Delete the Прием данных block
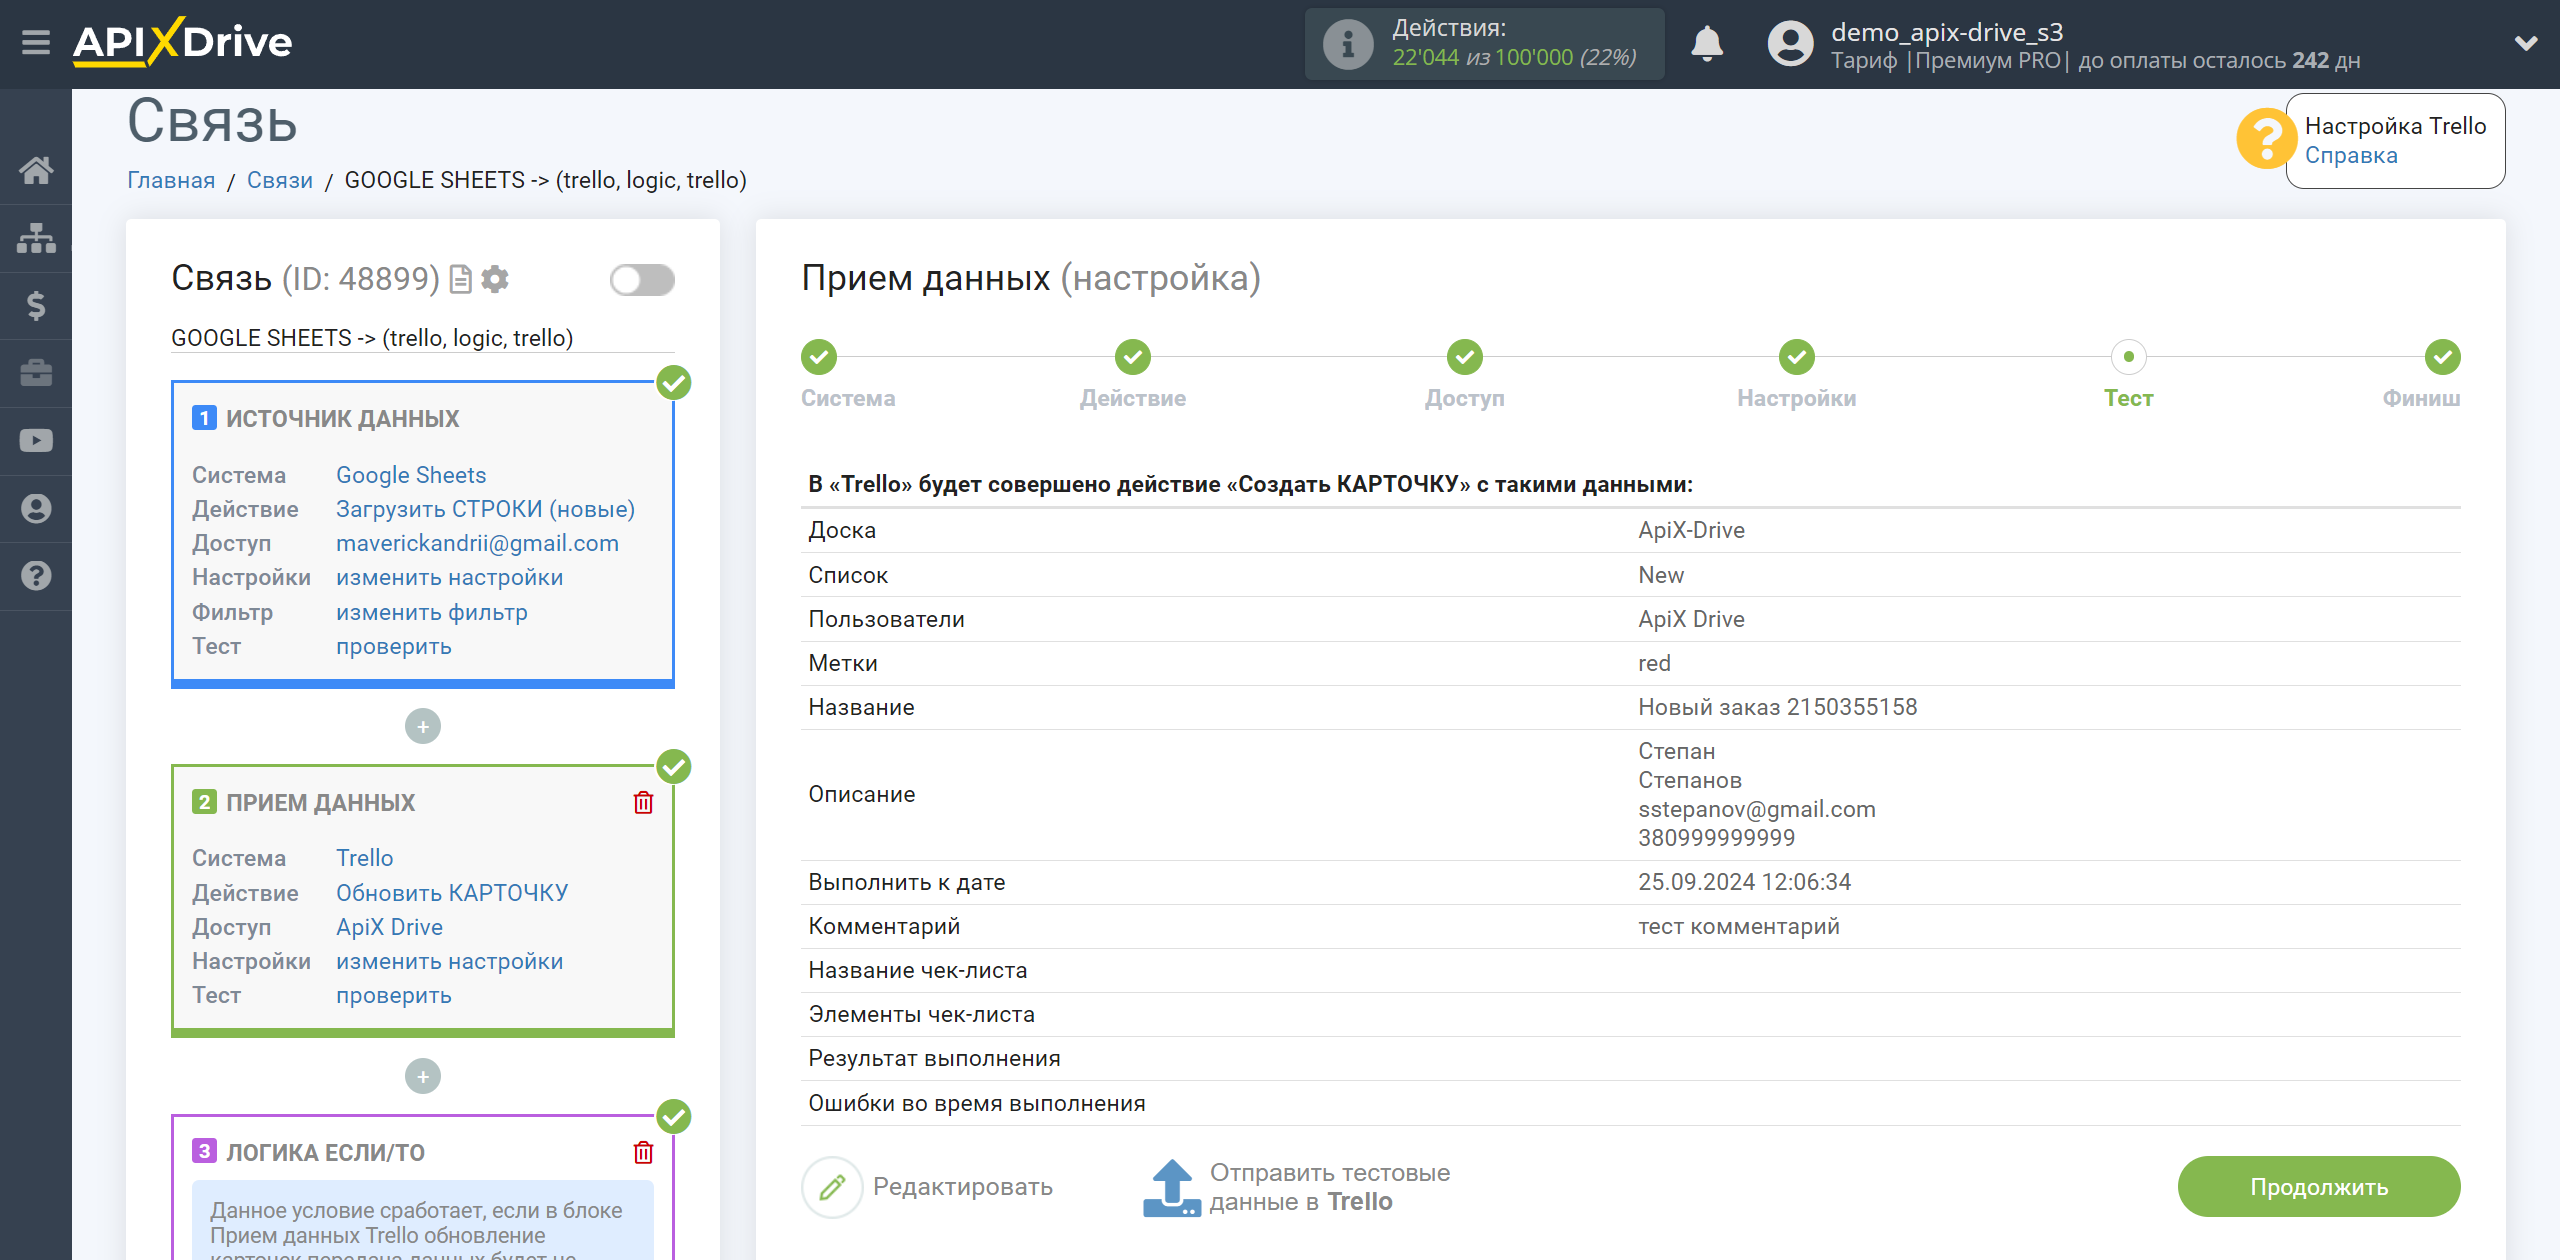 (643, 802)
